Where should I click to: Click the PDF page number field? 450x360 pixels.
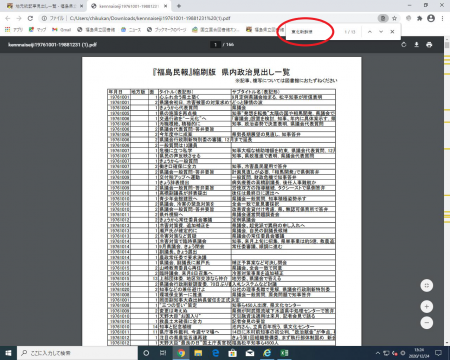215,45
